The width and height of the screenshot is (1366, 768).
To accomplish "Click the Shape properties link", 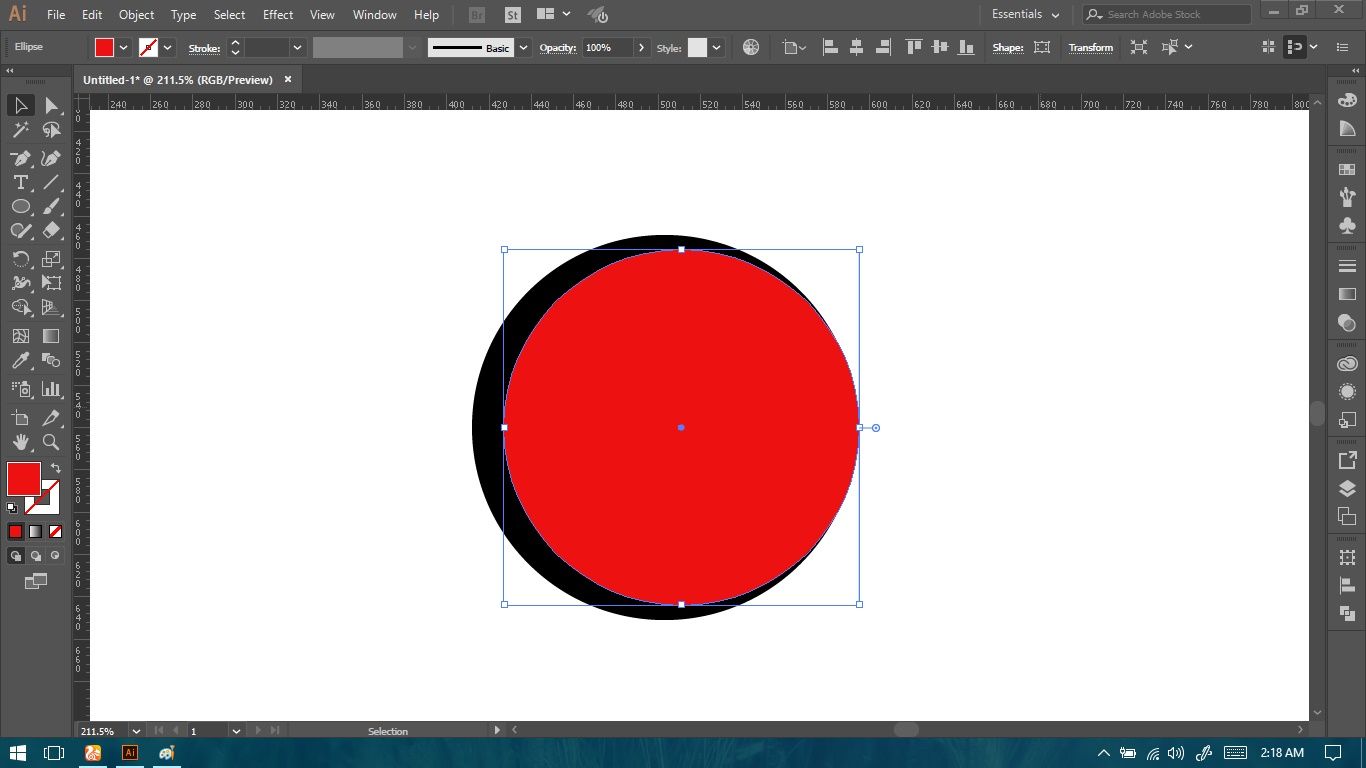I will point(1008,48).
